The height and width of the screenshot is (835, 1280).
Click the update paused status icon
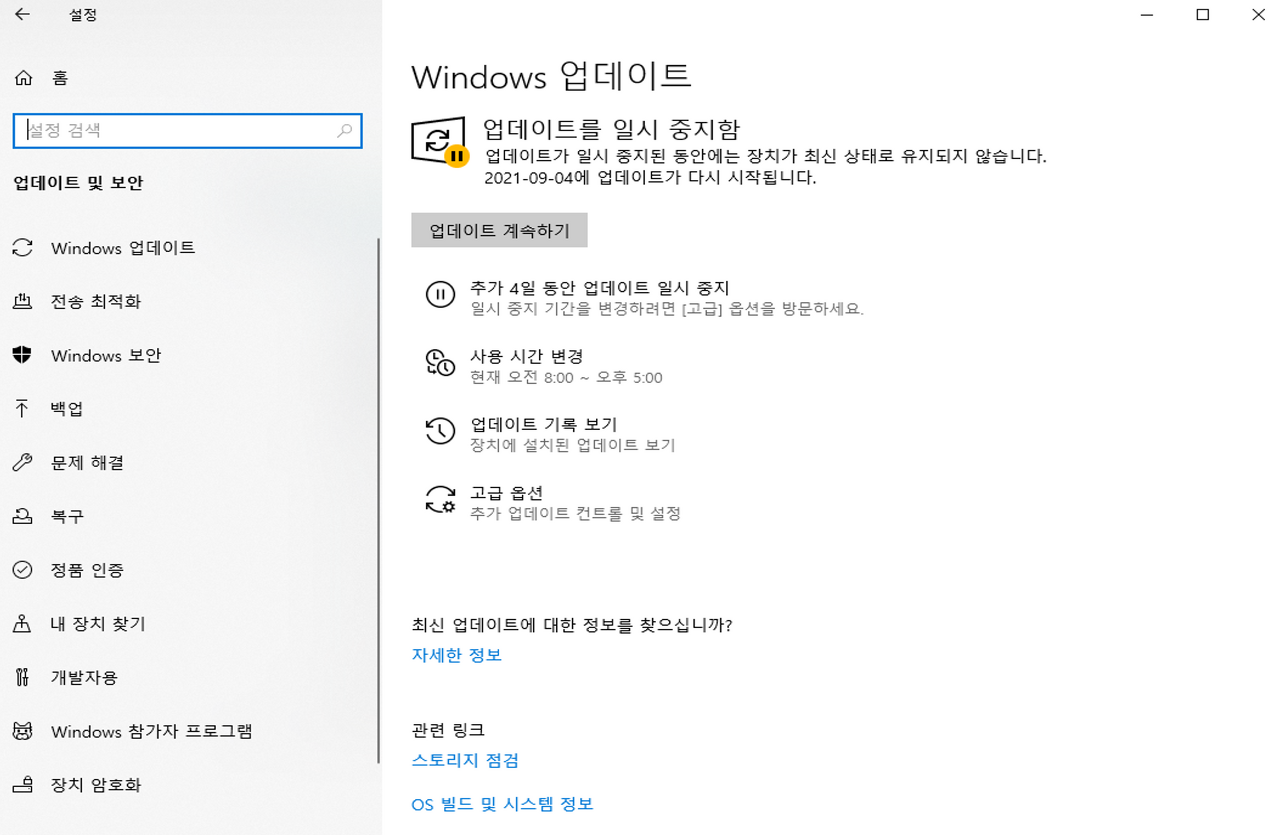coord(440,142)
